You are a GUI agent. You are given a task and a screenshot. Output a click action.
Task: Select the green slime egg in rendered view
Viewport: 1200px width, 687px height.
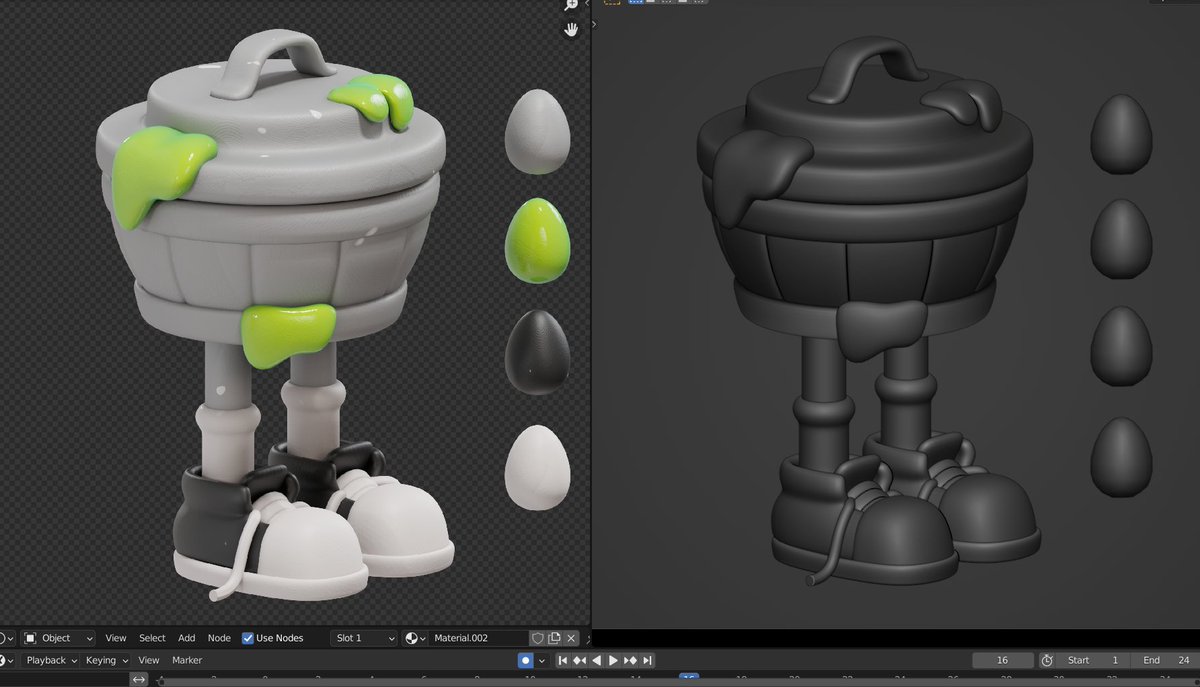[x=538, y=240]
